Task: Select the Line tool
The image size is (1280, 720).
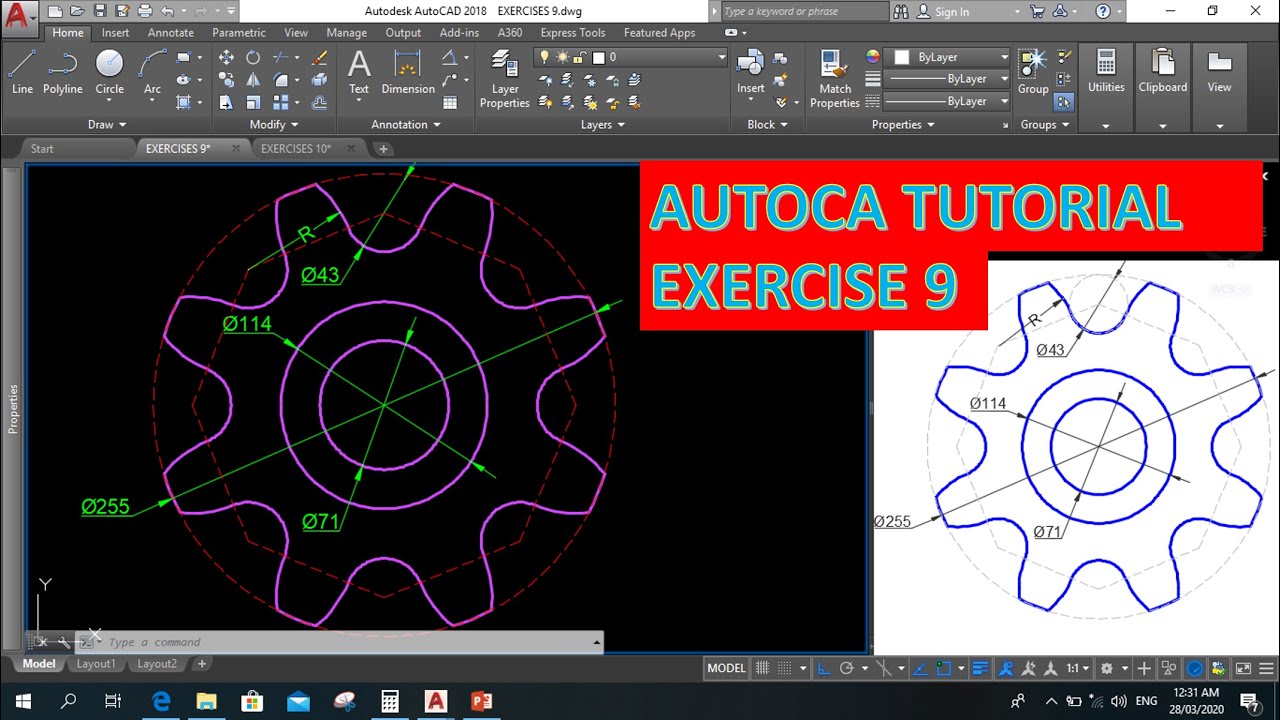Action: [x=22, y=72]
